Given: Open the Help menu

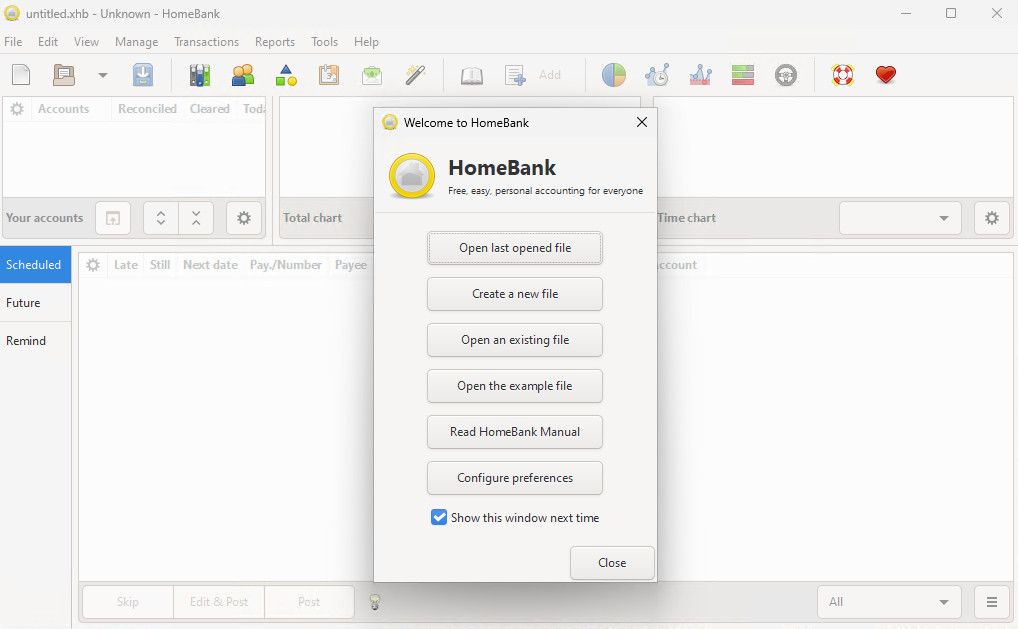Looking at the screenshot, I should (x=366, y=42).
